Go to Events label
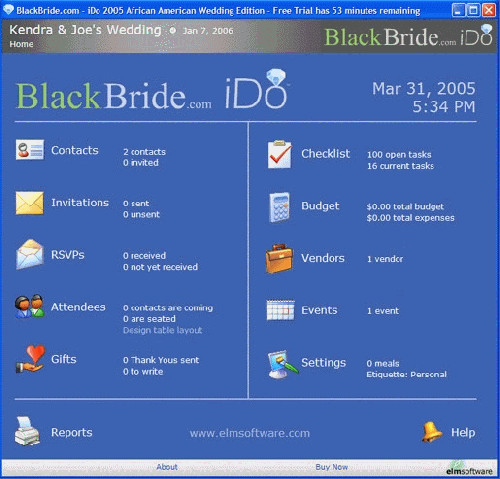This screenshot has width=500, height=479. (x=319, y=310)
